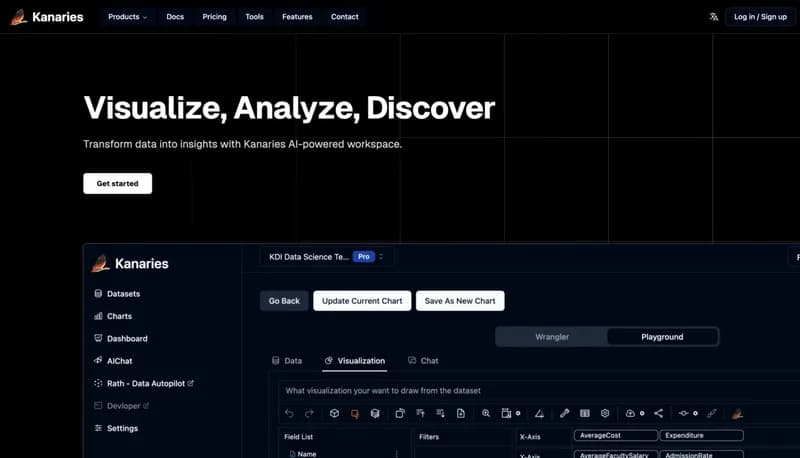Click the table view icon in toolbar
The image size is (800, 458).
click(585, 413)
